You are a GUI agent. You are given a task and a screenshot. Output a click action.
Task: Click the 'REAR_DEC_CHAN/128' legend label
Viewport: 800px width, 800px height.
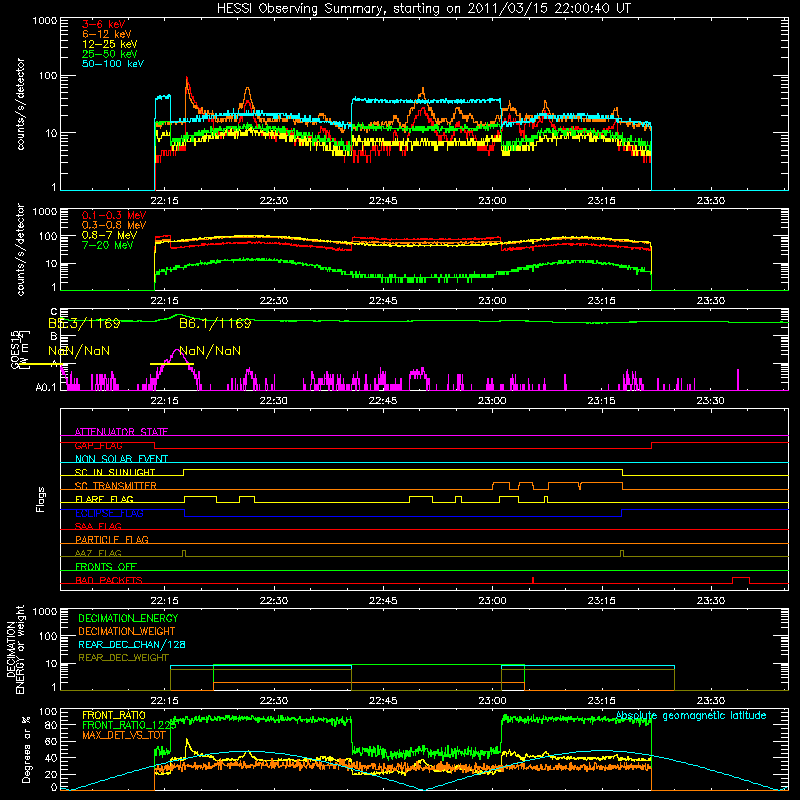132,644
